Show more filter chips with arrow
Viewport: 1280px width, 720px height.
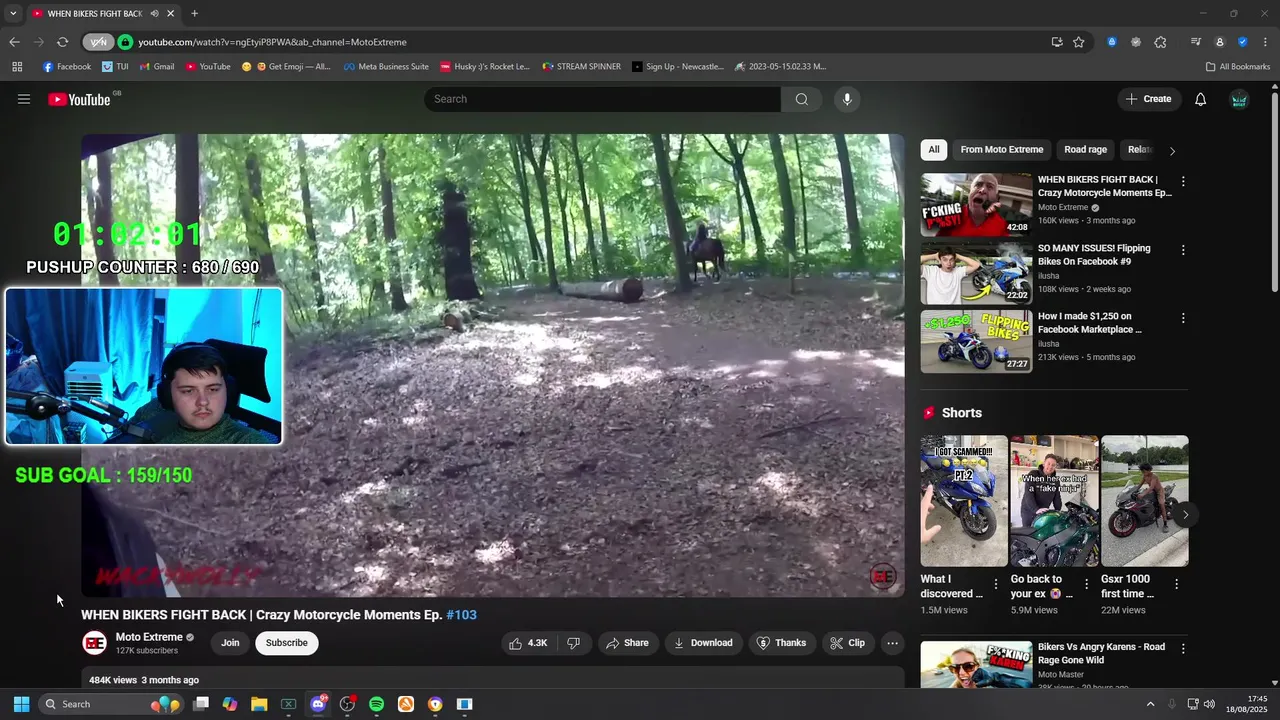tap(1172, 151)
